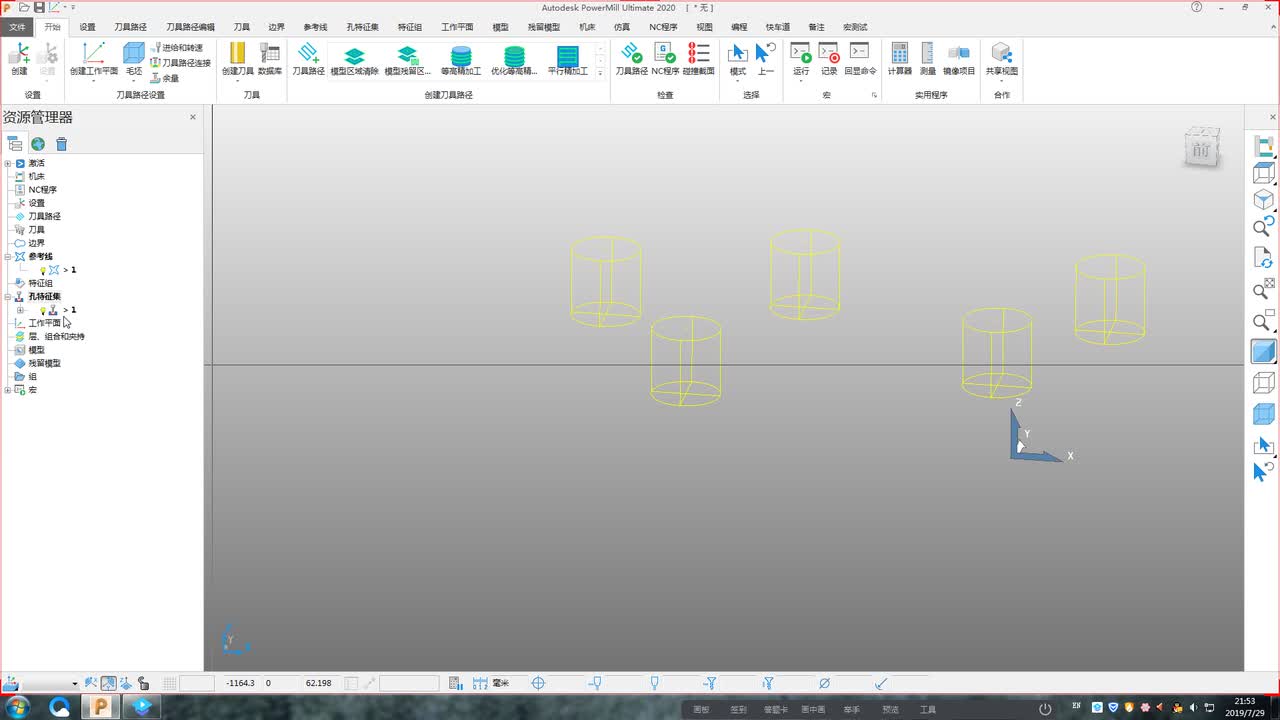Open 进给和转速 feeds and speeds
1280x720 pixels.
pos(177,48)
